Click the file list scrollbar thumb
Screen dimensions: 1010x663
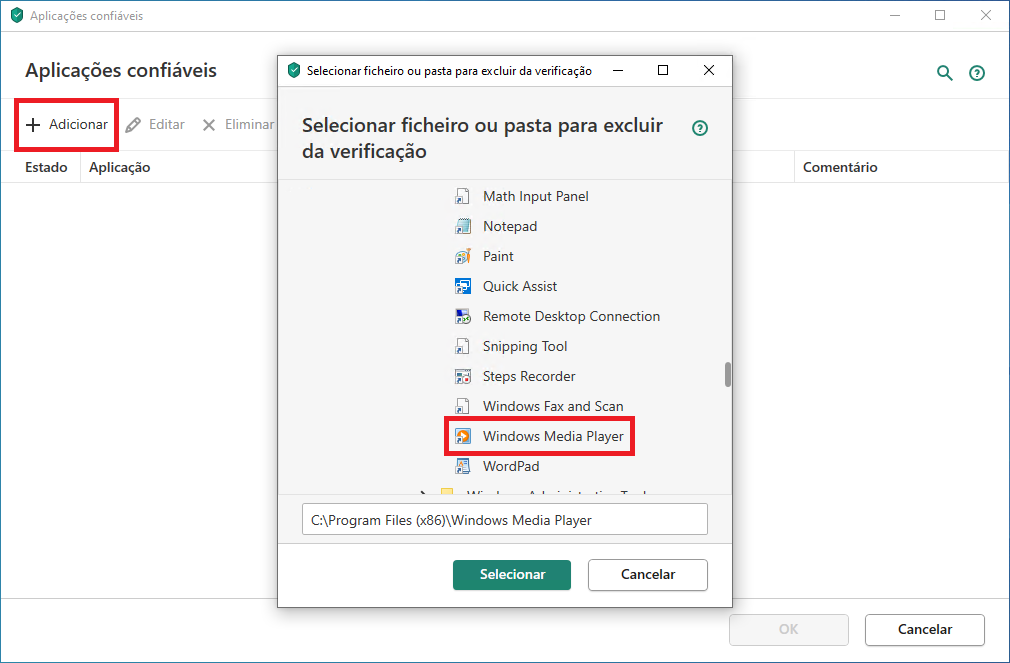tap(728, 374)
